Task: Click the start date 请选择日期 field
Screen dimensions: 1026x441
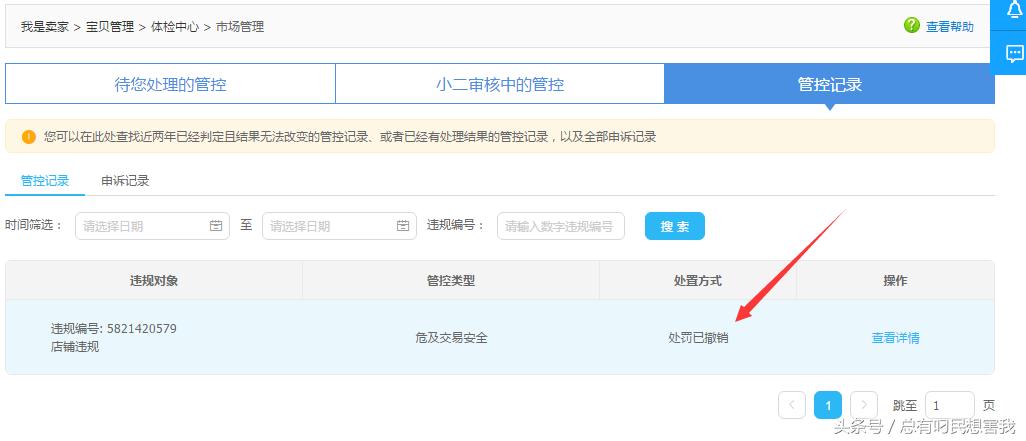Action: (x=152, y=226)
